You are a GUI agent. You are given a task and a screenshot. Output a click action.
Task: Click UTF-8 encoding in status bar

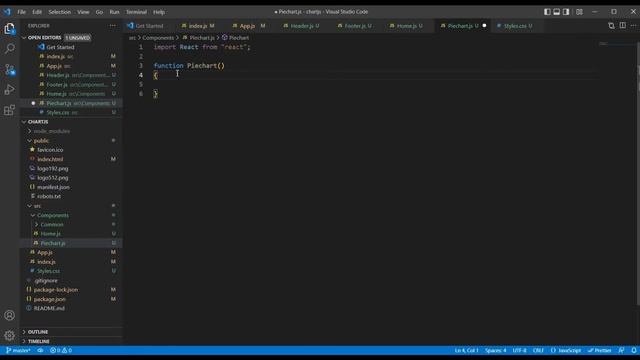(x=519, y=350)
